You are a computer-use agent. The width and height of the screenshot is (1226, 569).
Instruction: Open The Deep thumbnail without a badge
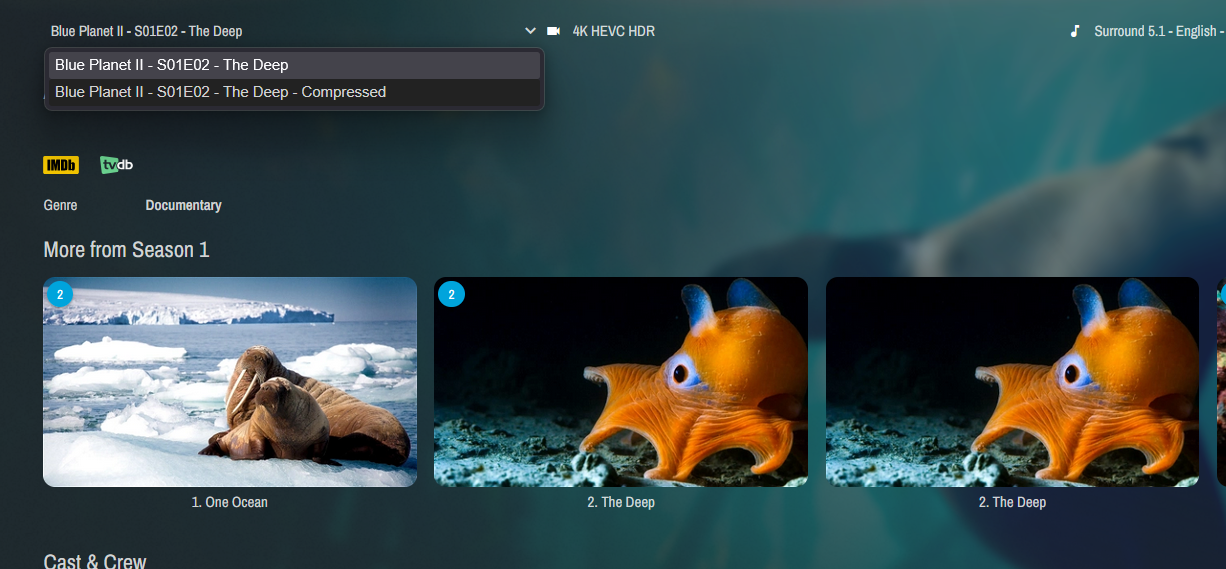pyautogui.click(x=1012, y=382)
